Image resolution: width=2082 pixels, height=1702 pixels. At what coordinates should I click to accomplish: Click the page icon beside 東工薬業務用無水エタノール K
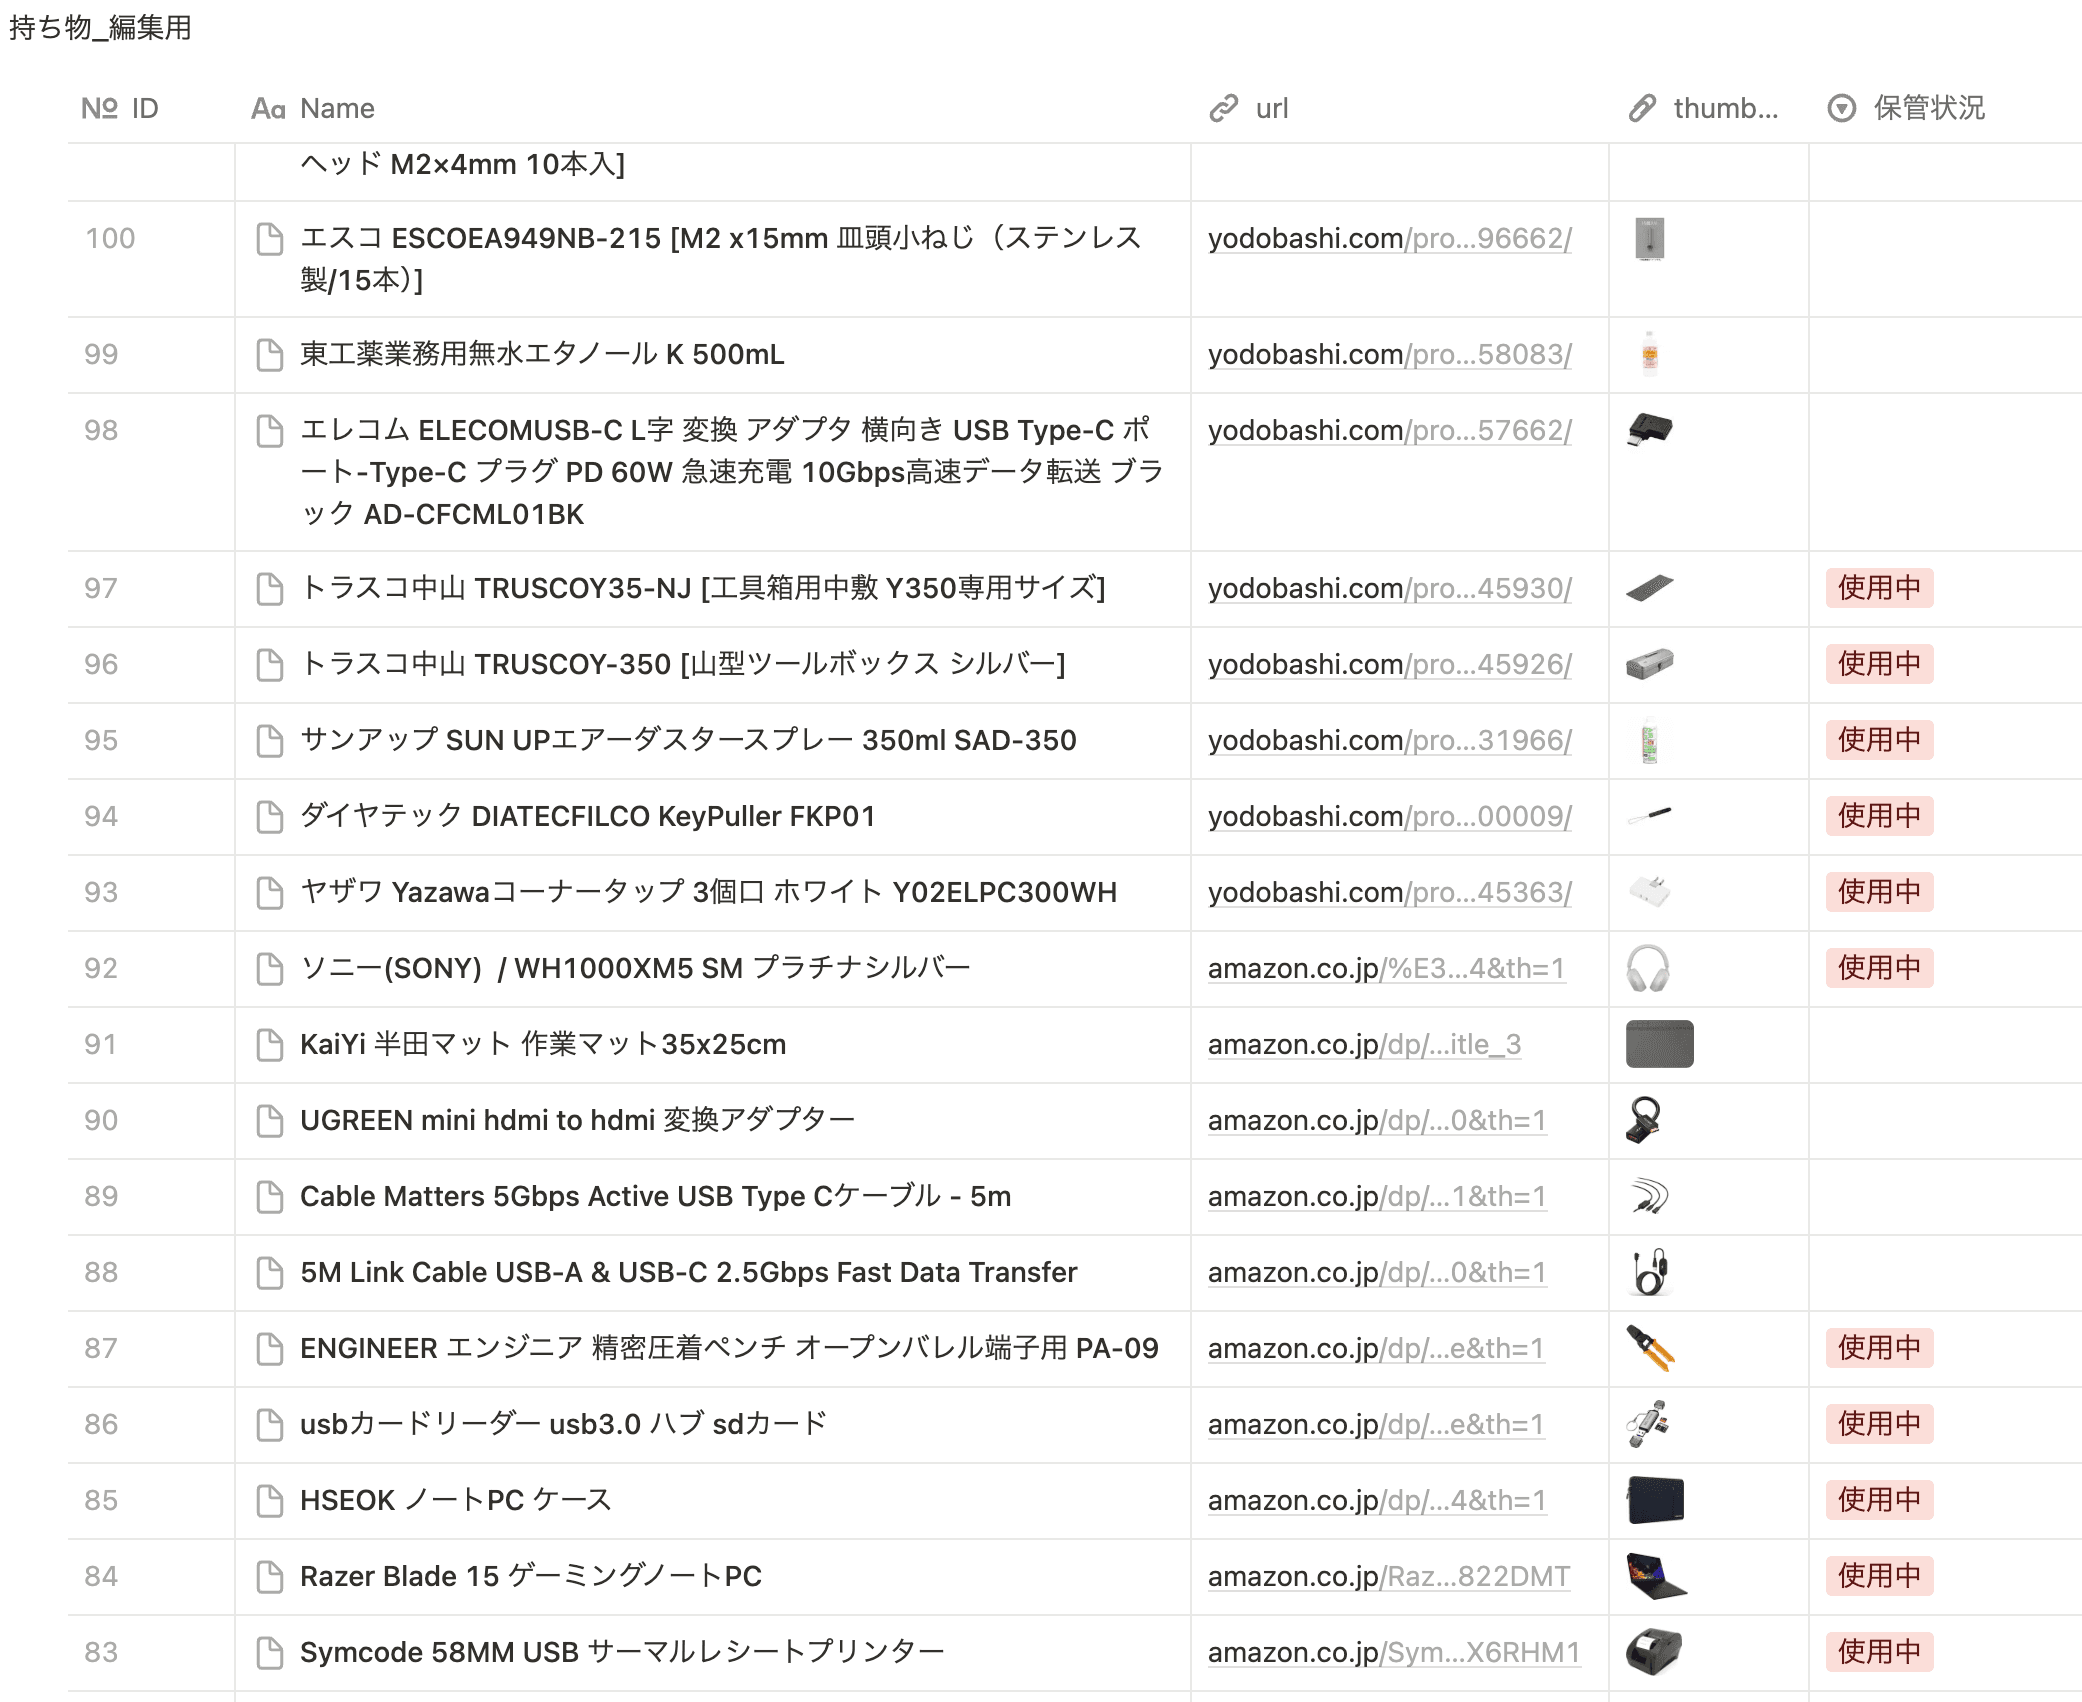pos(268,354)
